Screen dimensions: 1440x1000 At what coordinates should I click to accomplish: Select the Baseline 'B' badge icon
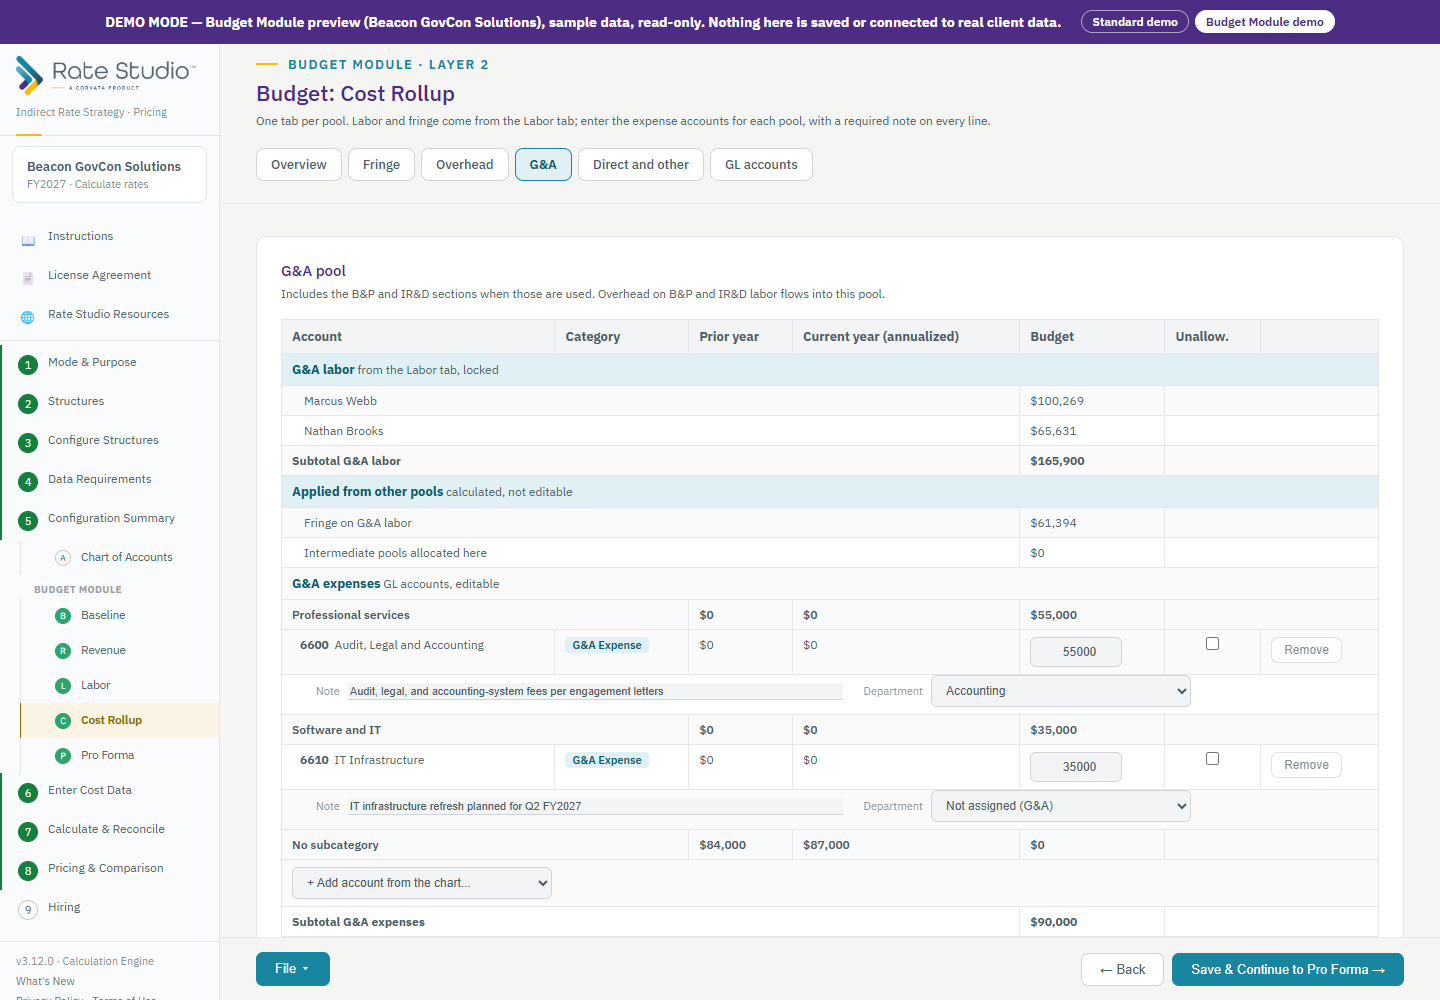pyautogui.click(x=63, y=616)
